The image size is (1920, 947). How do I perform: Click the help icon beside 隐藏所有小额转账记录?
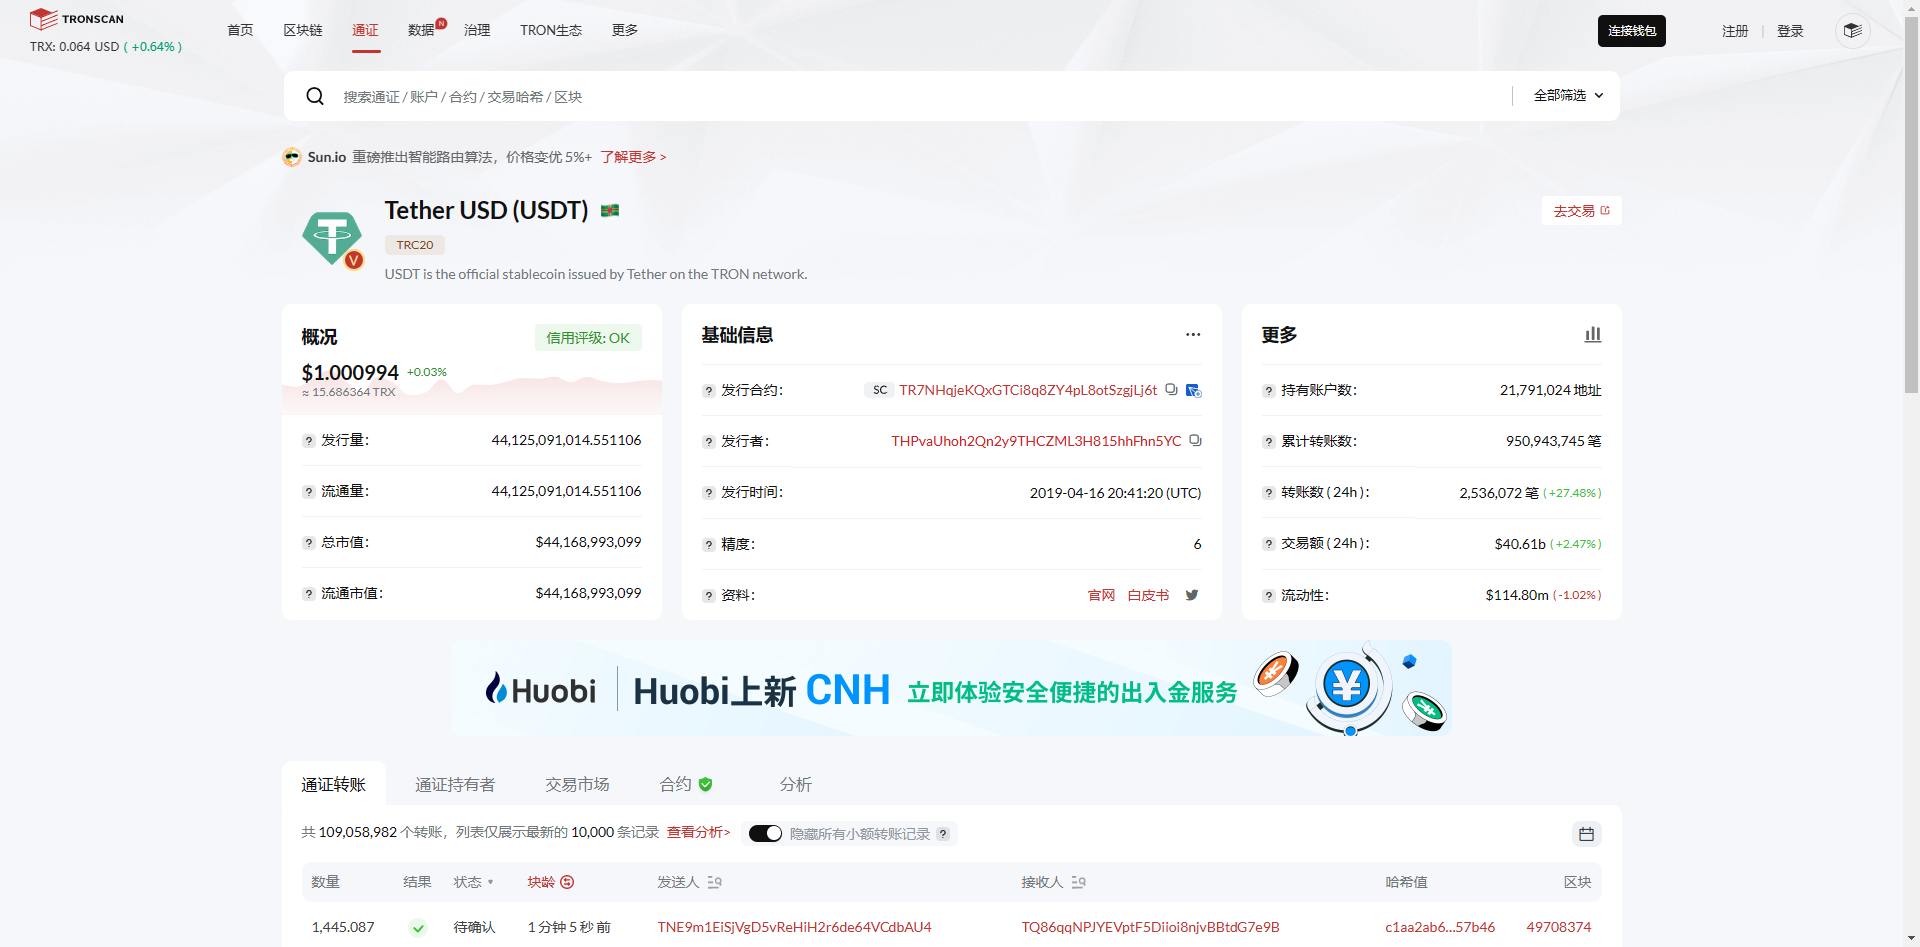[943, 834]
